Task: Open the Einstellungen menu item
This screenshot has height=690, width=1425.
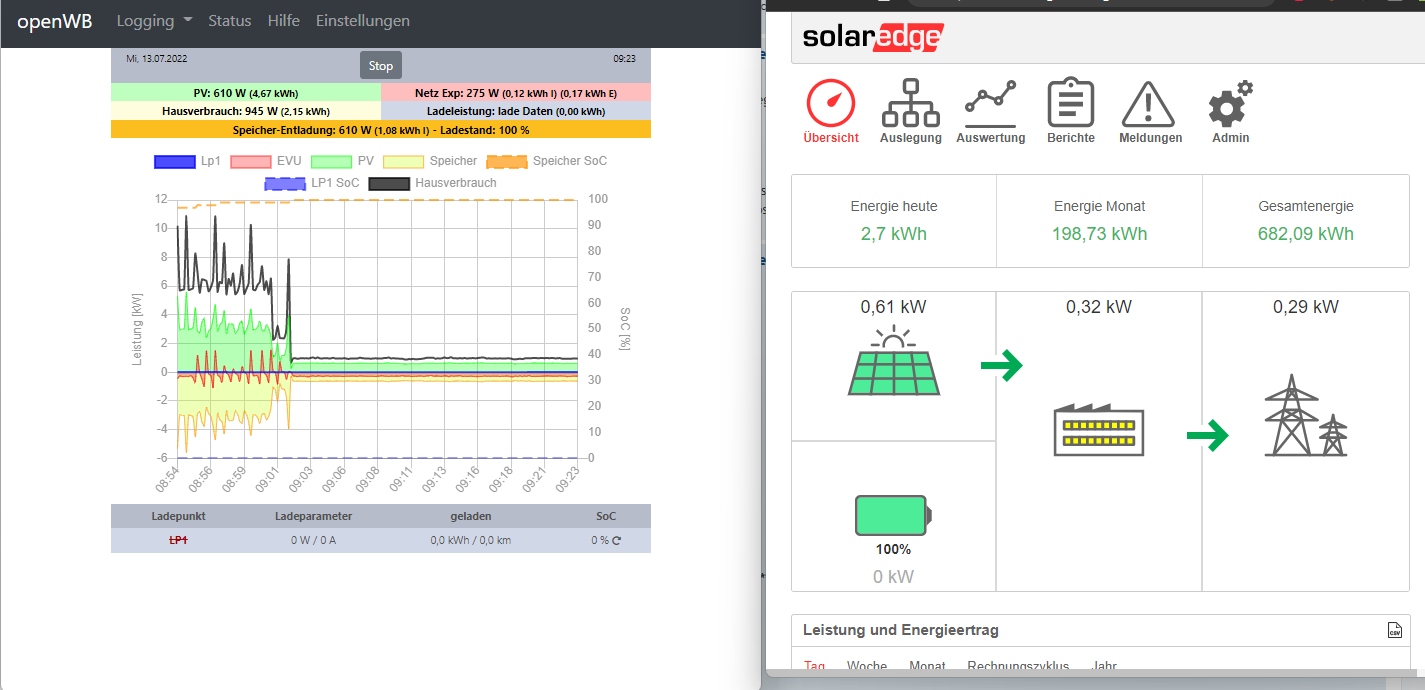Action: (362, 21)
